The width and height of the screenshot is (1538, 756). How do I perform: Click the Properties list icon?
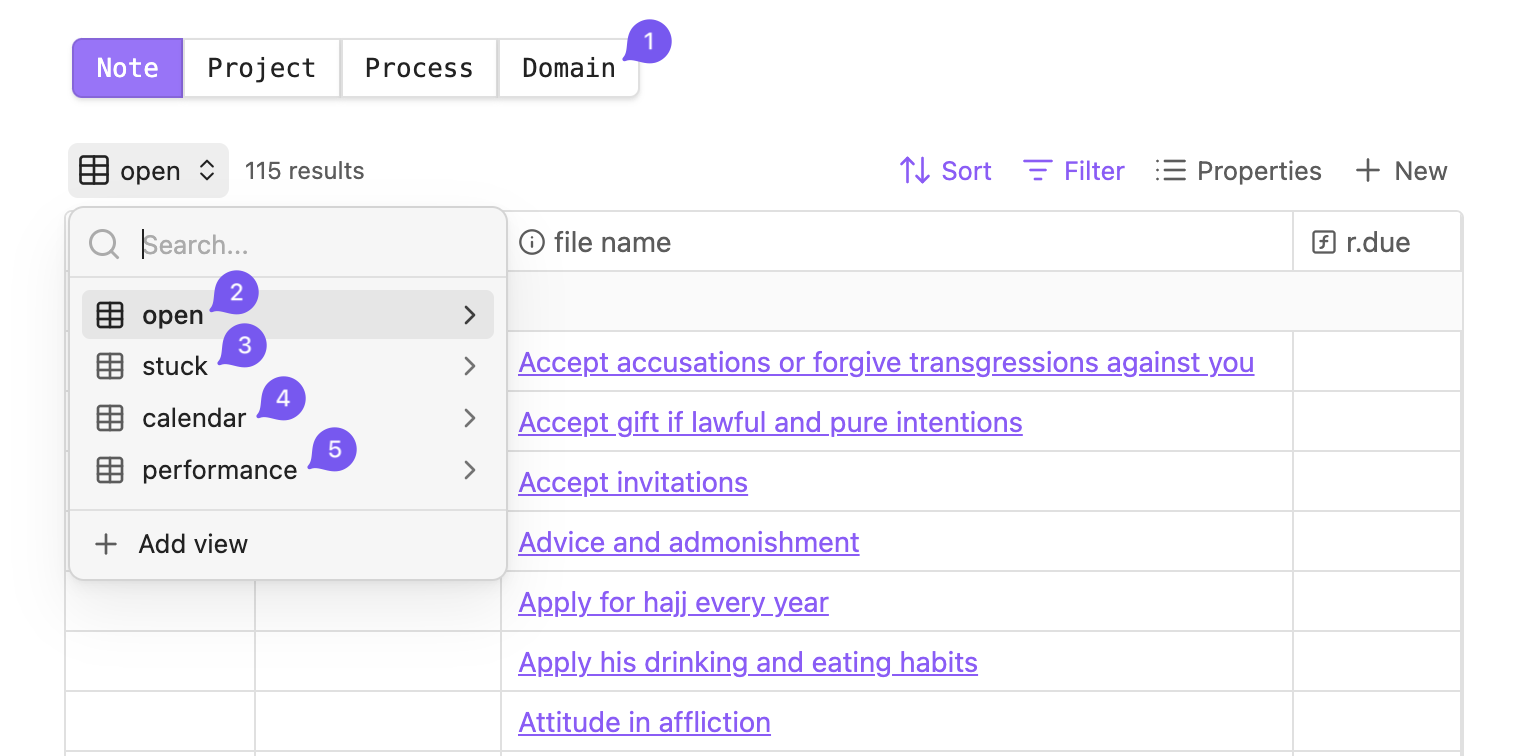coord(1170,171)
